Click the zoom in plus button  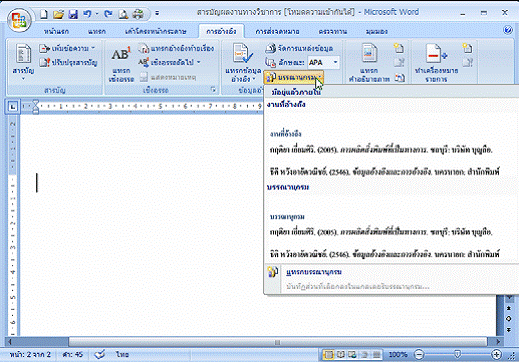[x=496, y=354]
